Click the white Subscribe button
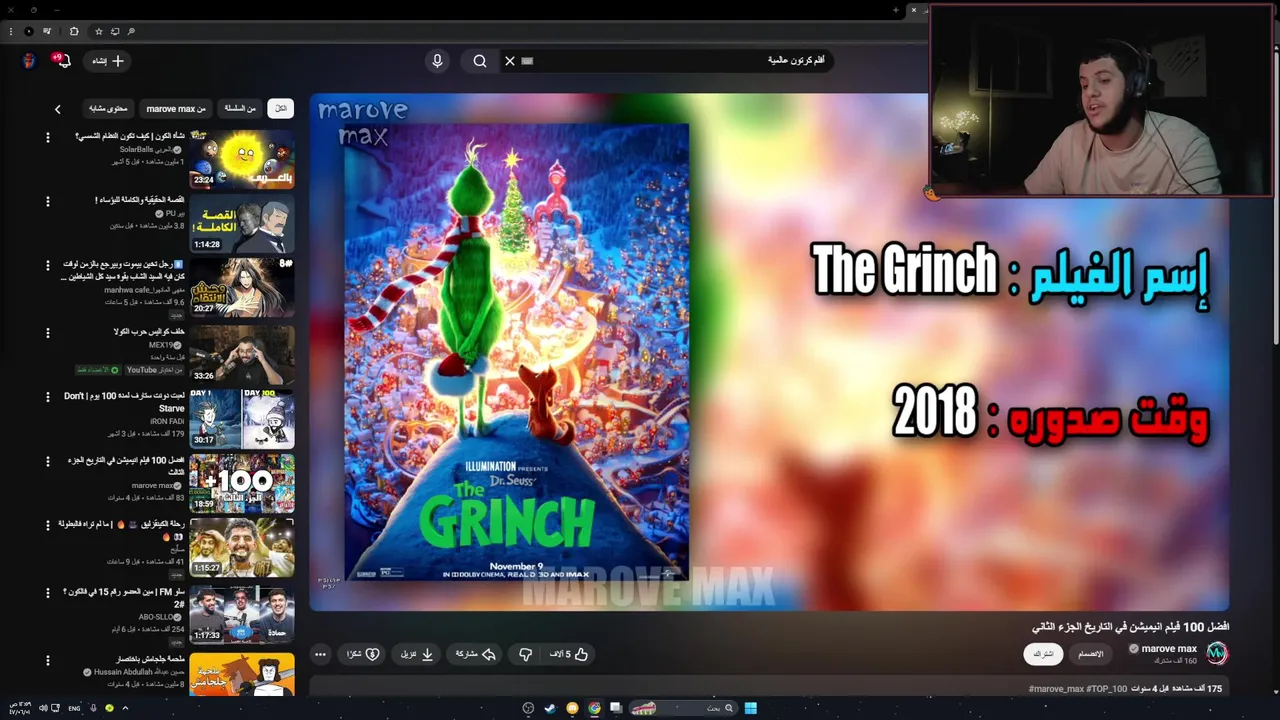The height and width of the screenshot is (720, 1280). (1043, 654)
